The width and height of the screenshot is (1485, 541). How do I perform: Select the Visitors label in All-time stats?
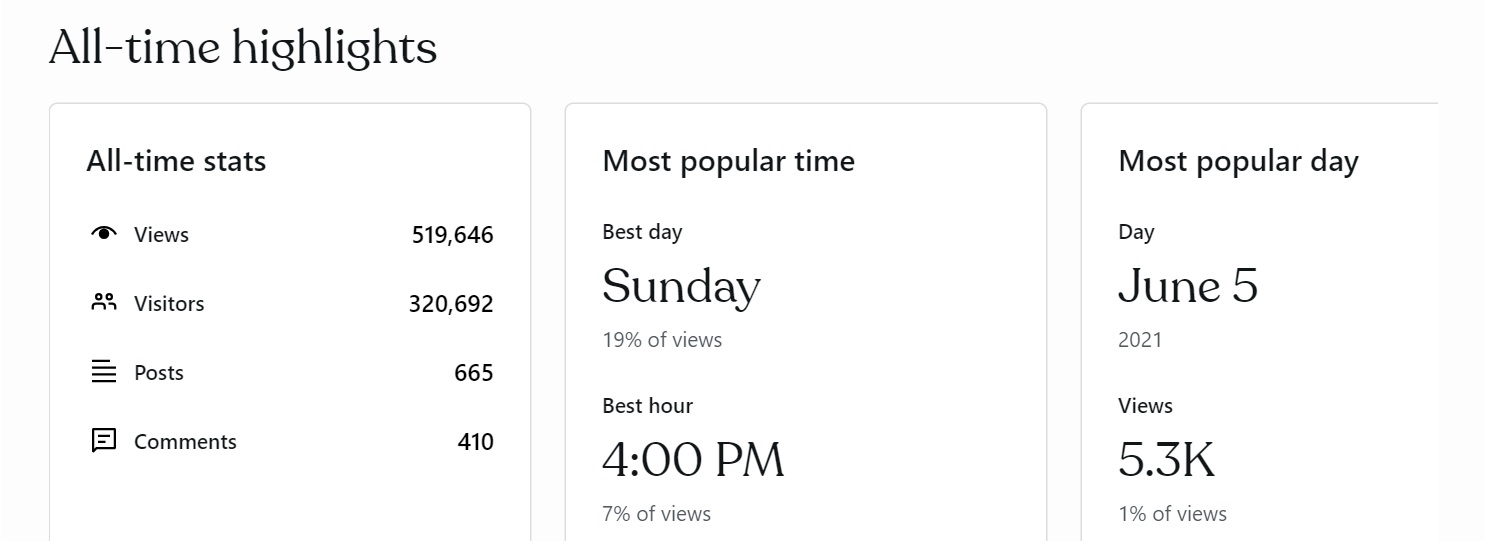pos(169,304)
